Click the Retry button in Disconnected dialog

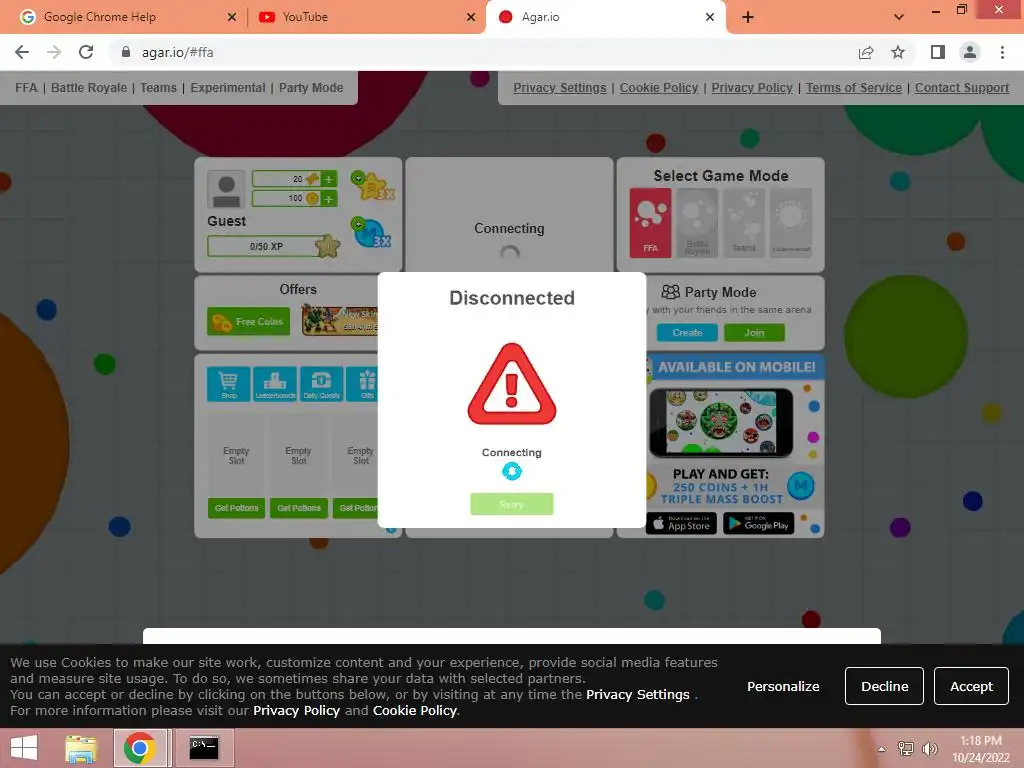(511, 504)
